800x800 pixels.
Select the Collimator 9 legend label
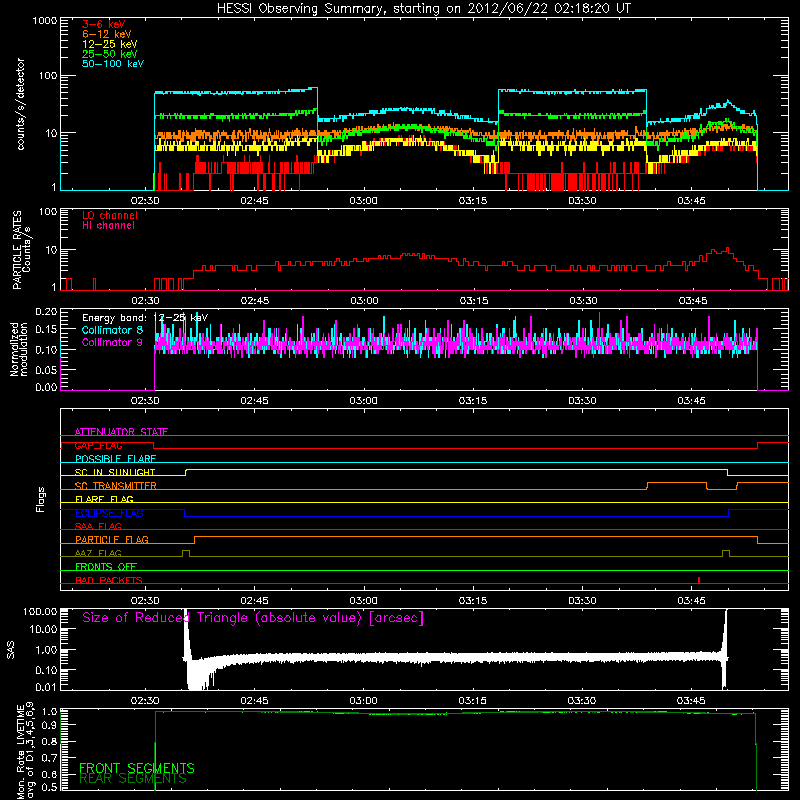point(113,342)
